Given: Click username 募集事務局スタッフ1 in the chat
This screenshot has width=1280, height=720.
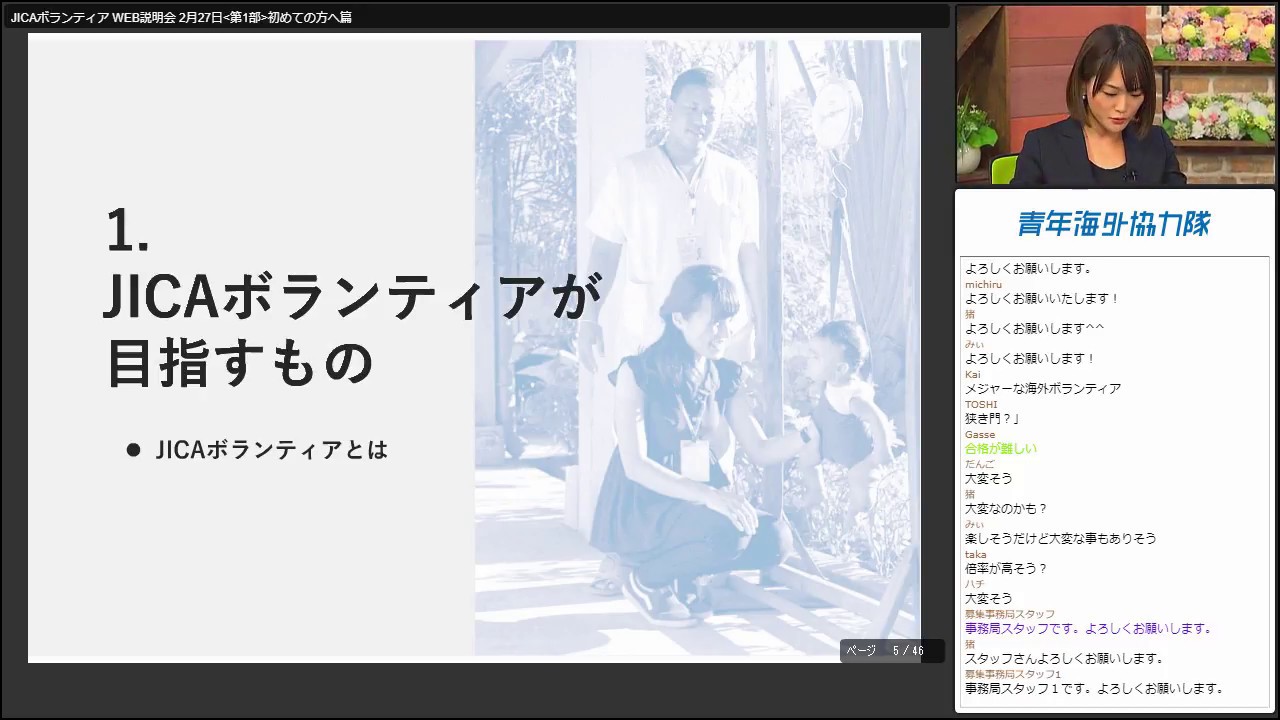Looking at the screenshot, I should 1013,674.
